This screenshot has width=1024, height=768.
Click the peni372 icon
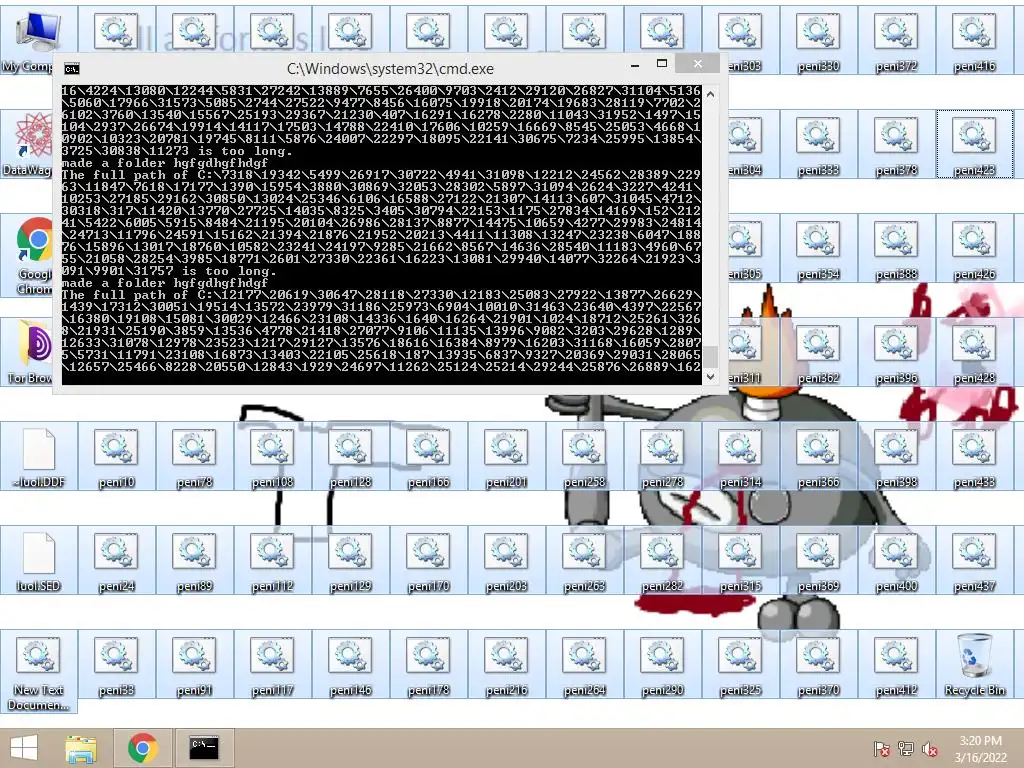click(x=897, y=40)
